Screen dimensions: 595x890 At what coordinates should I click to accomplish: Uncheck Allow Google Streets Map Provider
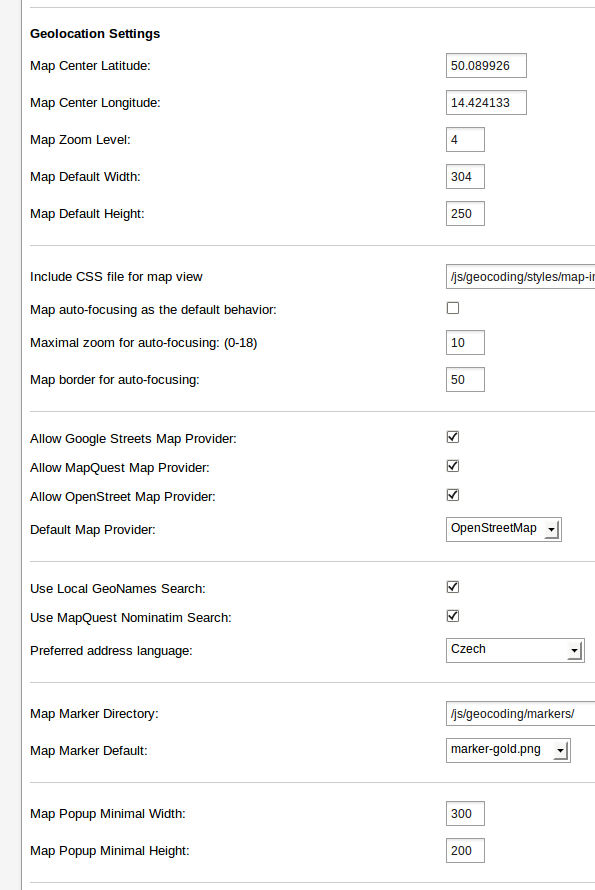pyautogui.click(x=452, y=437)
